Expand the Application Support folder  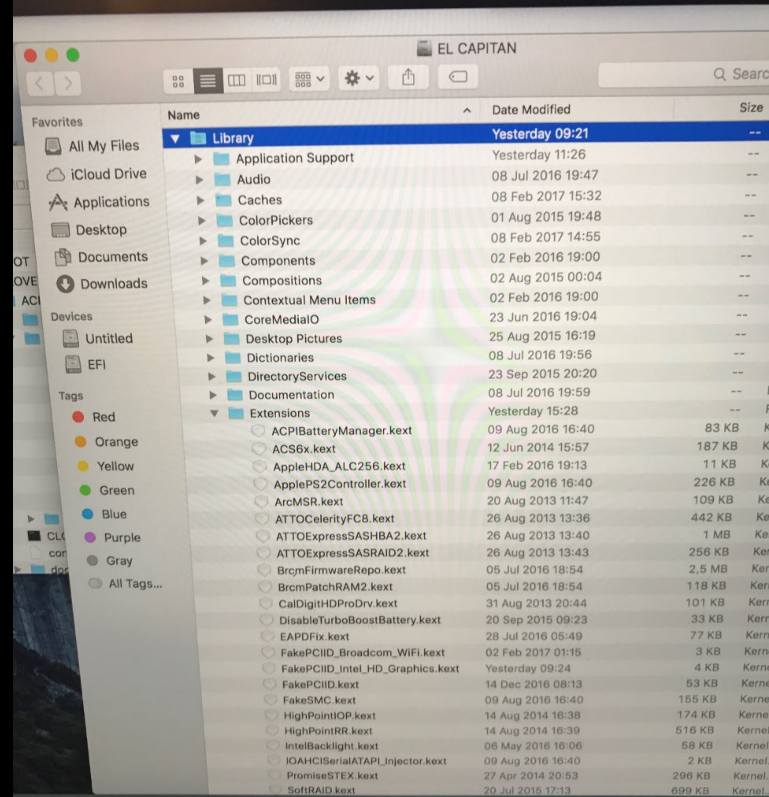tap(198, 158)
